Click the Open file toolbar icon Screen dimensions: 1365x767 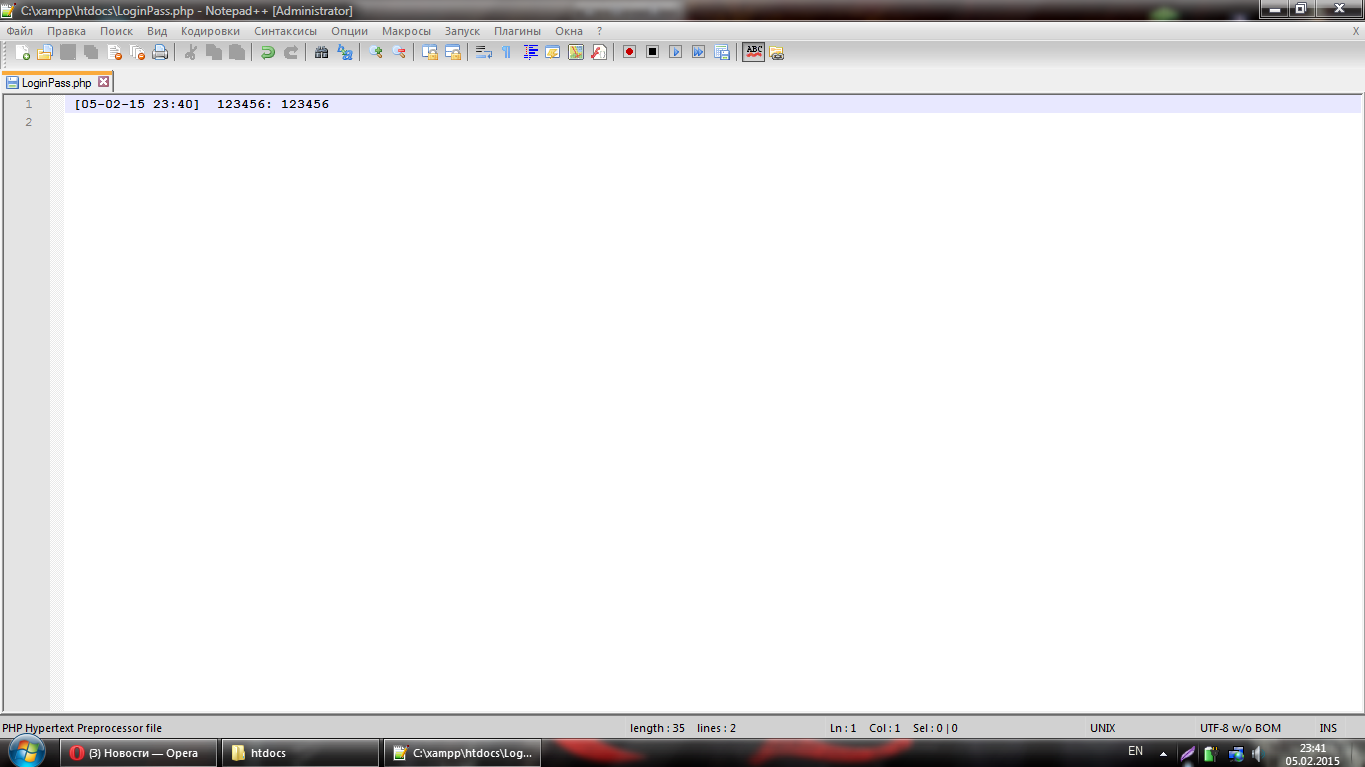click(x=45, y=52)
